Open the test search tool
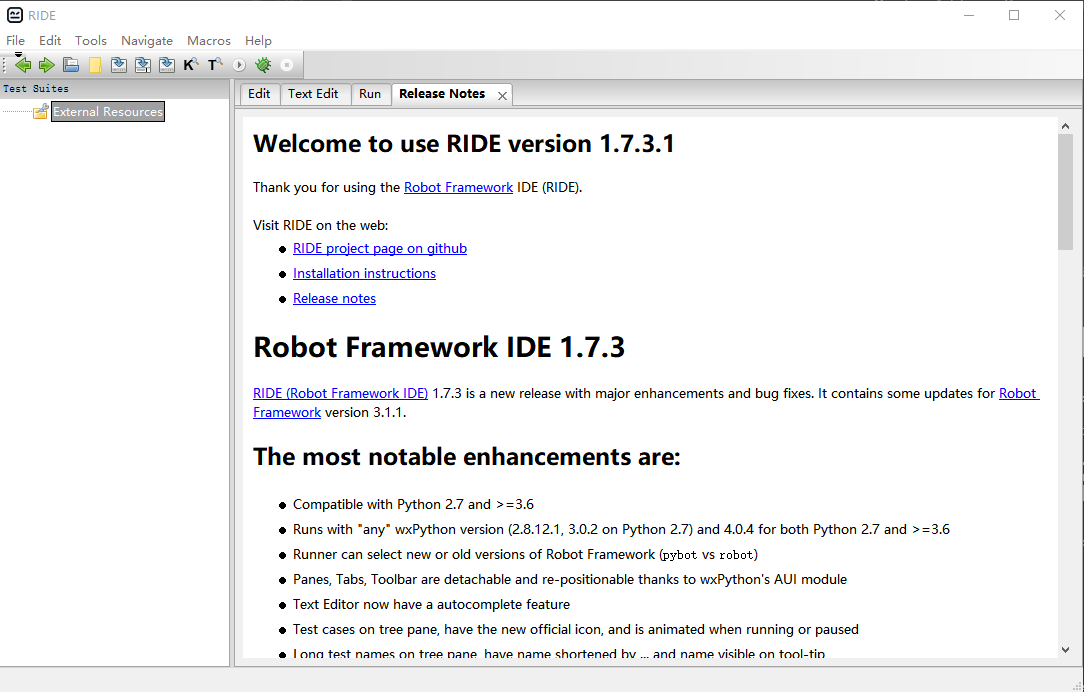Screen dimensions: 1084x692 [x=214, y=64]
